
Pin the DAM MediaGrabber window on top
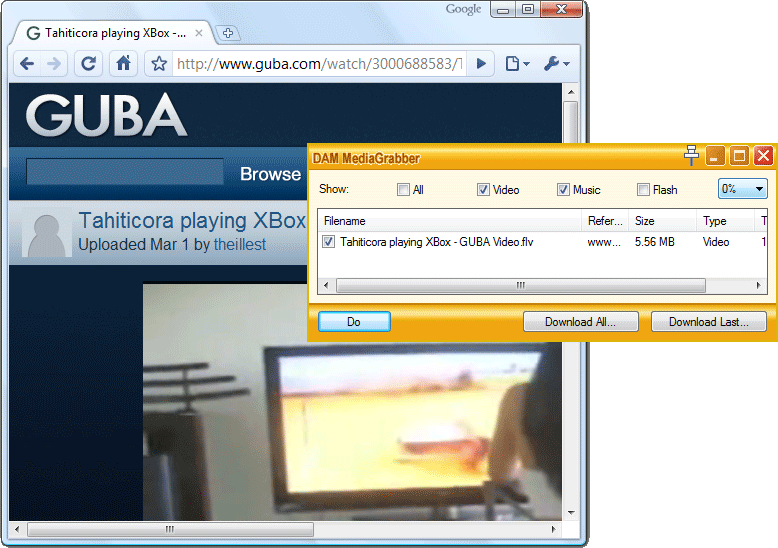click(691, 155)
